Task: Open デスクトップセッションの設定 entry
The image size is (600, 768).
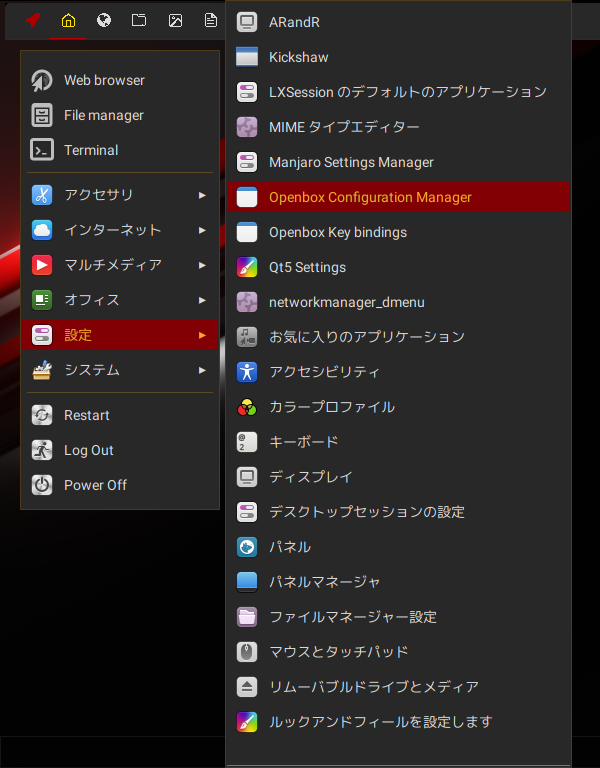Action: pos(398,512)
